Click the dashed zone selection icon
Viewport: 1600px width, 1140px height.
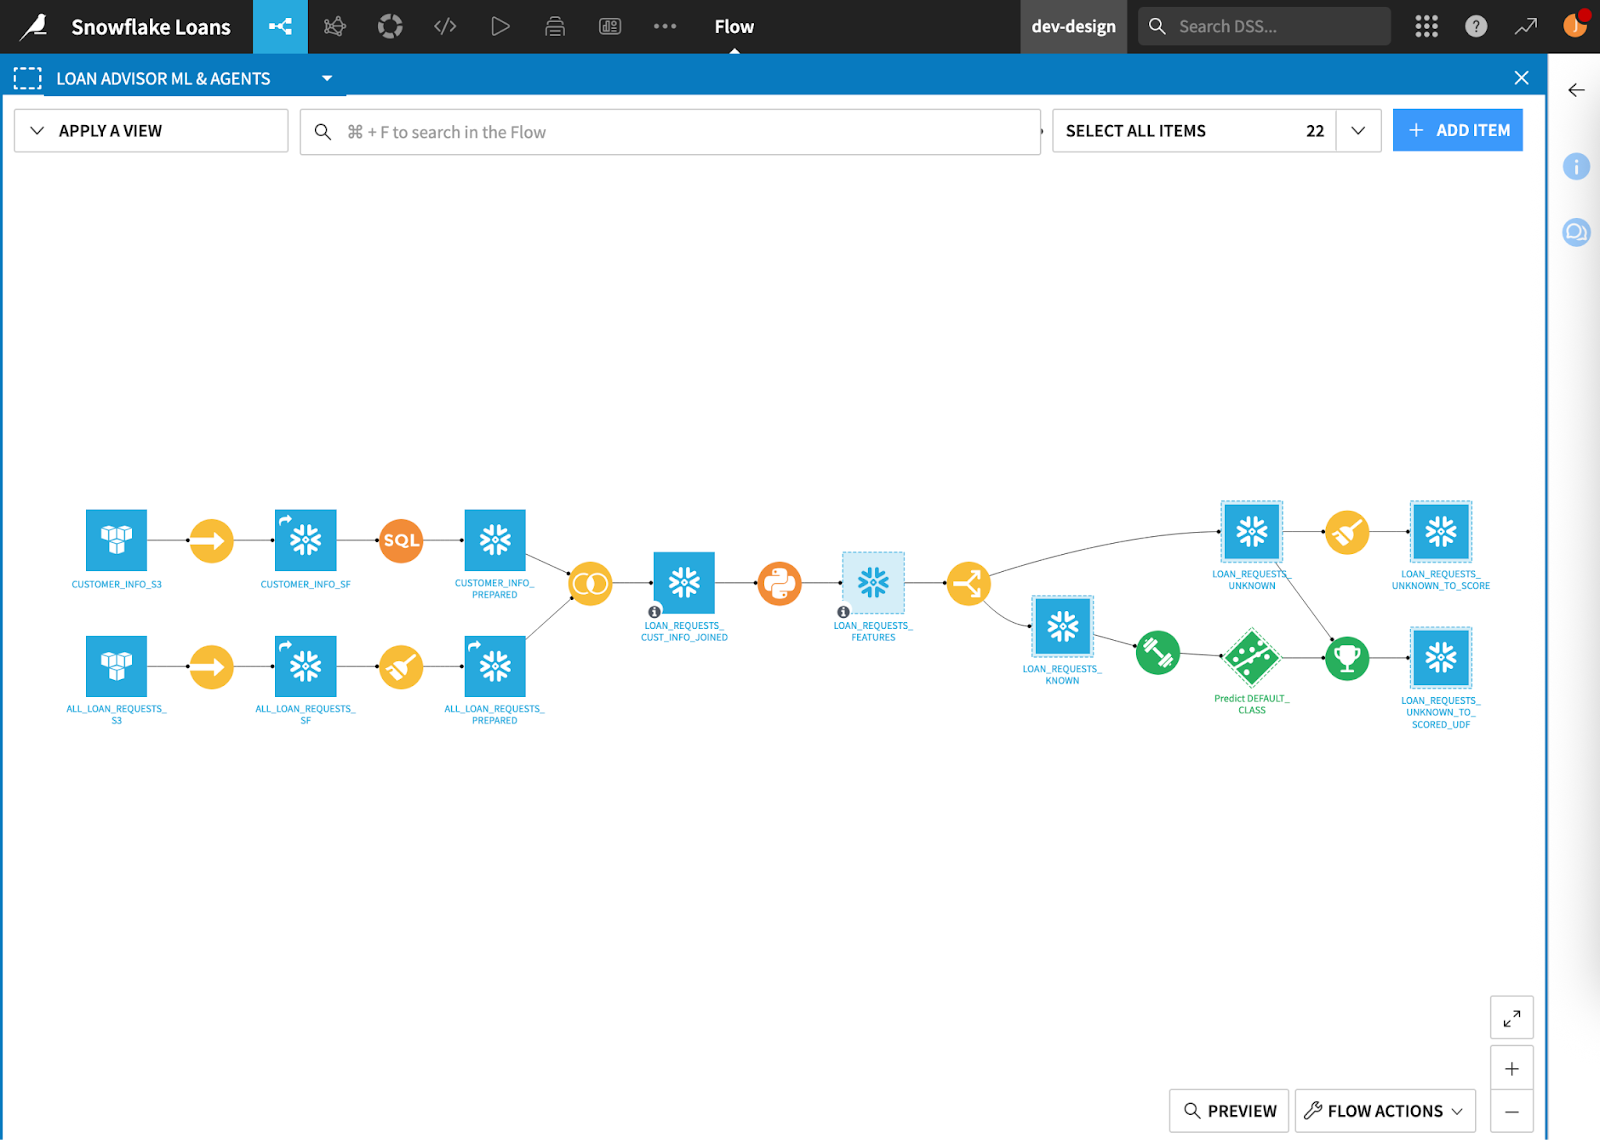point(27,78)
